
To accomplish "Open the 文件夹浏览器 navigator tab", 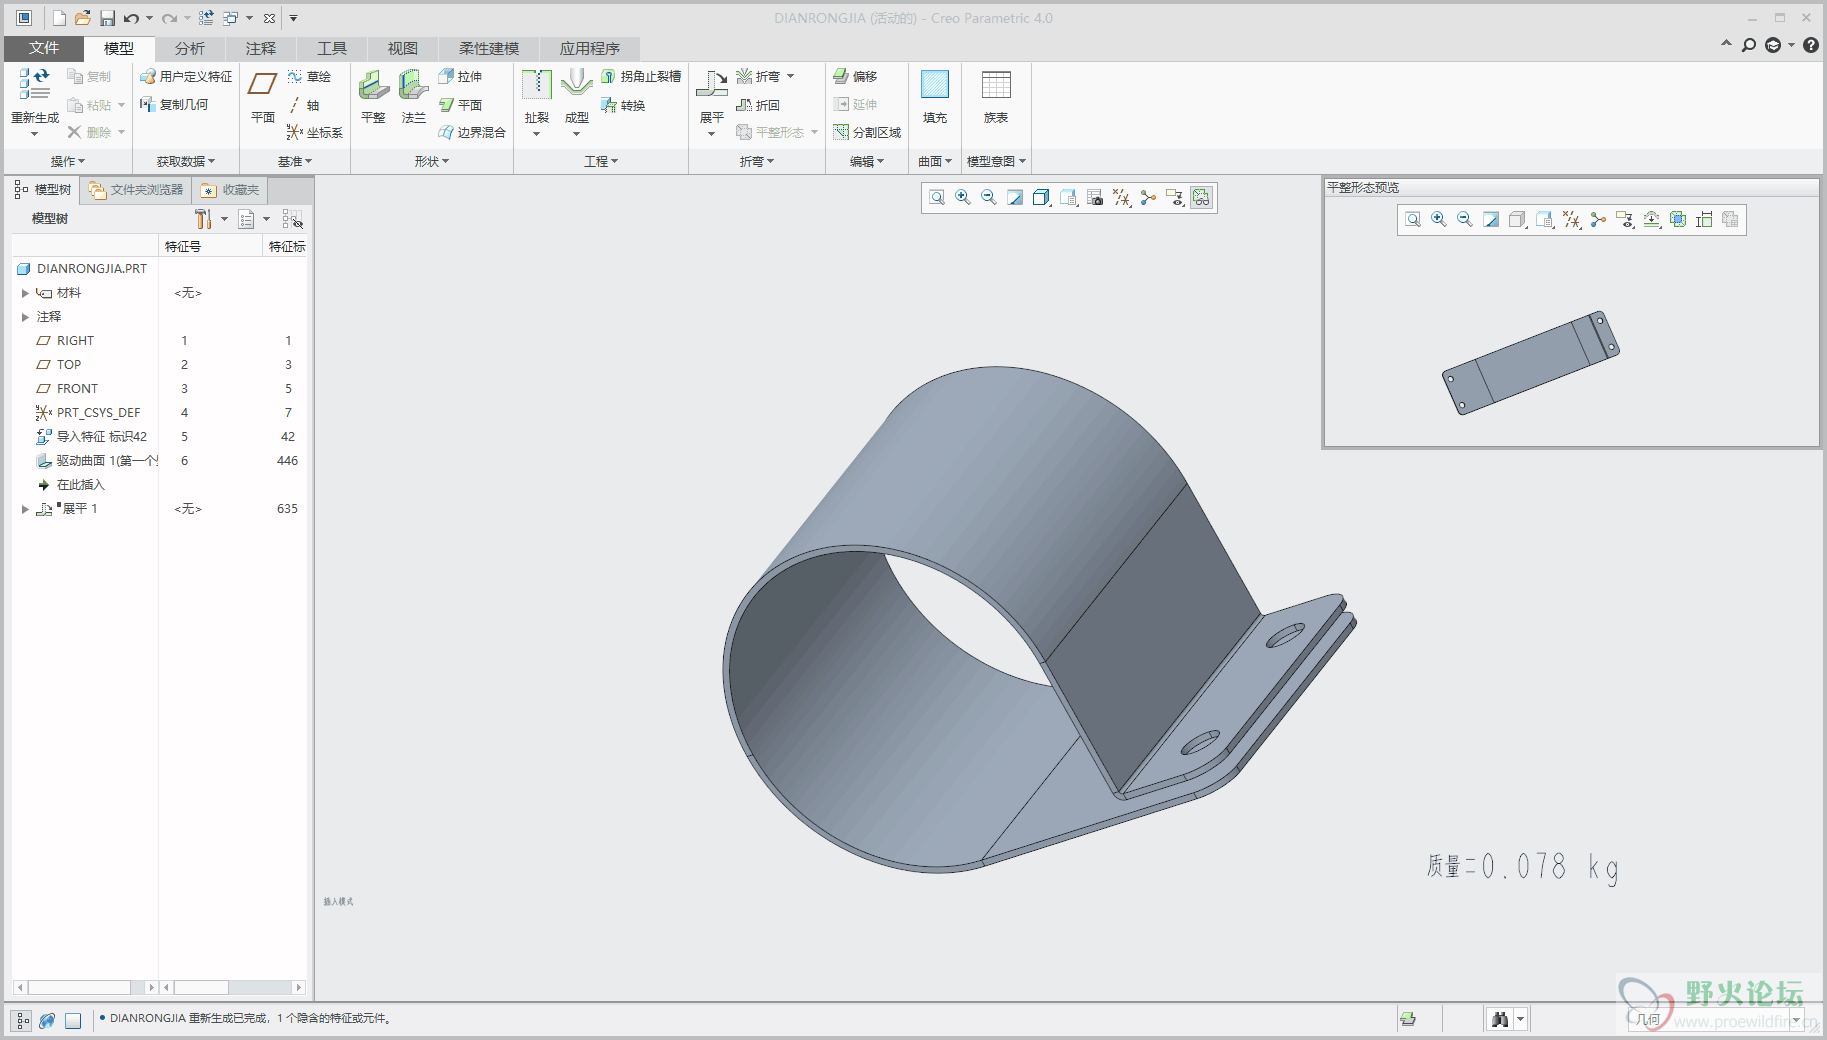I will 136,190.
